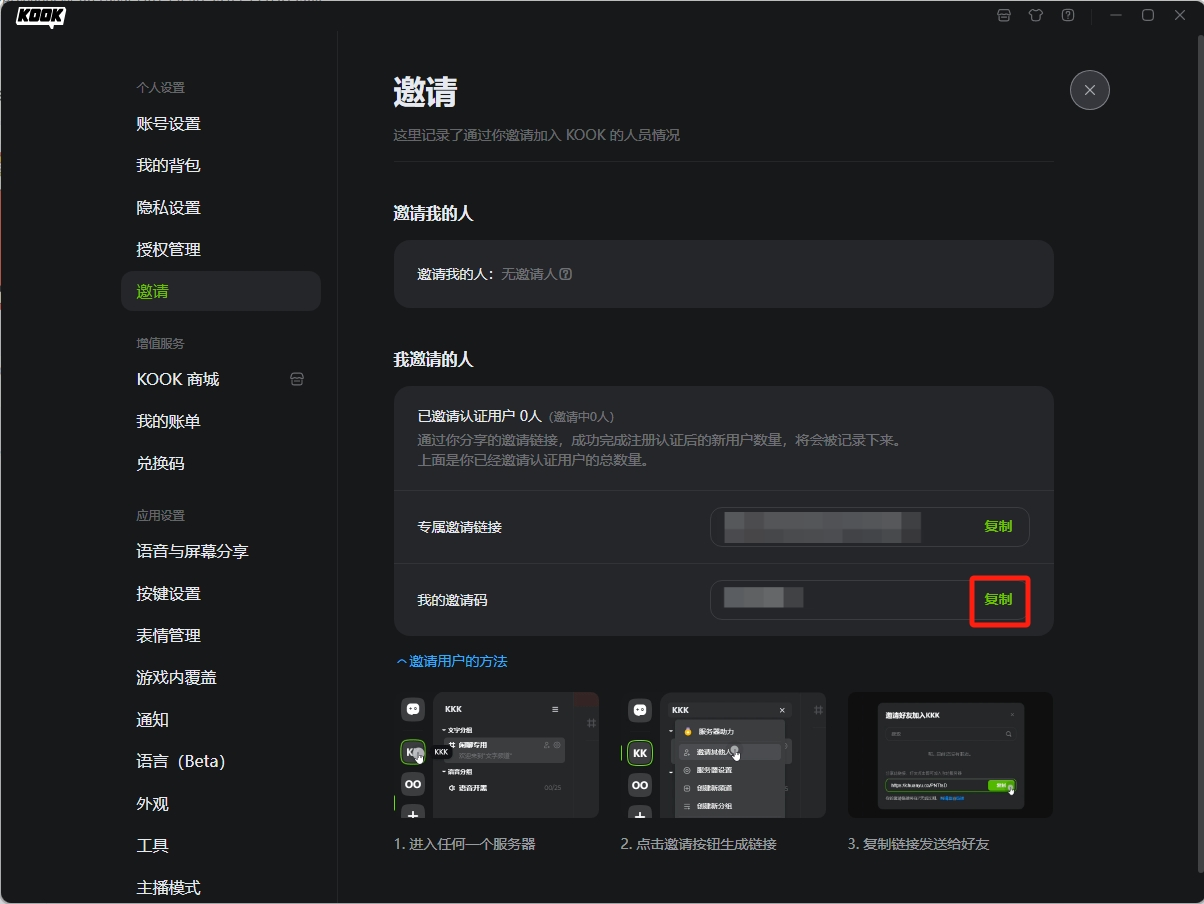Close settings with the round X button
The width and height of the screenshot is (1204, 904).
pos(1090,90)
